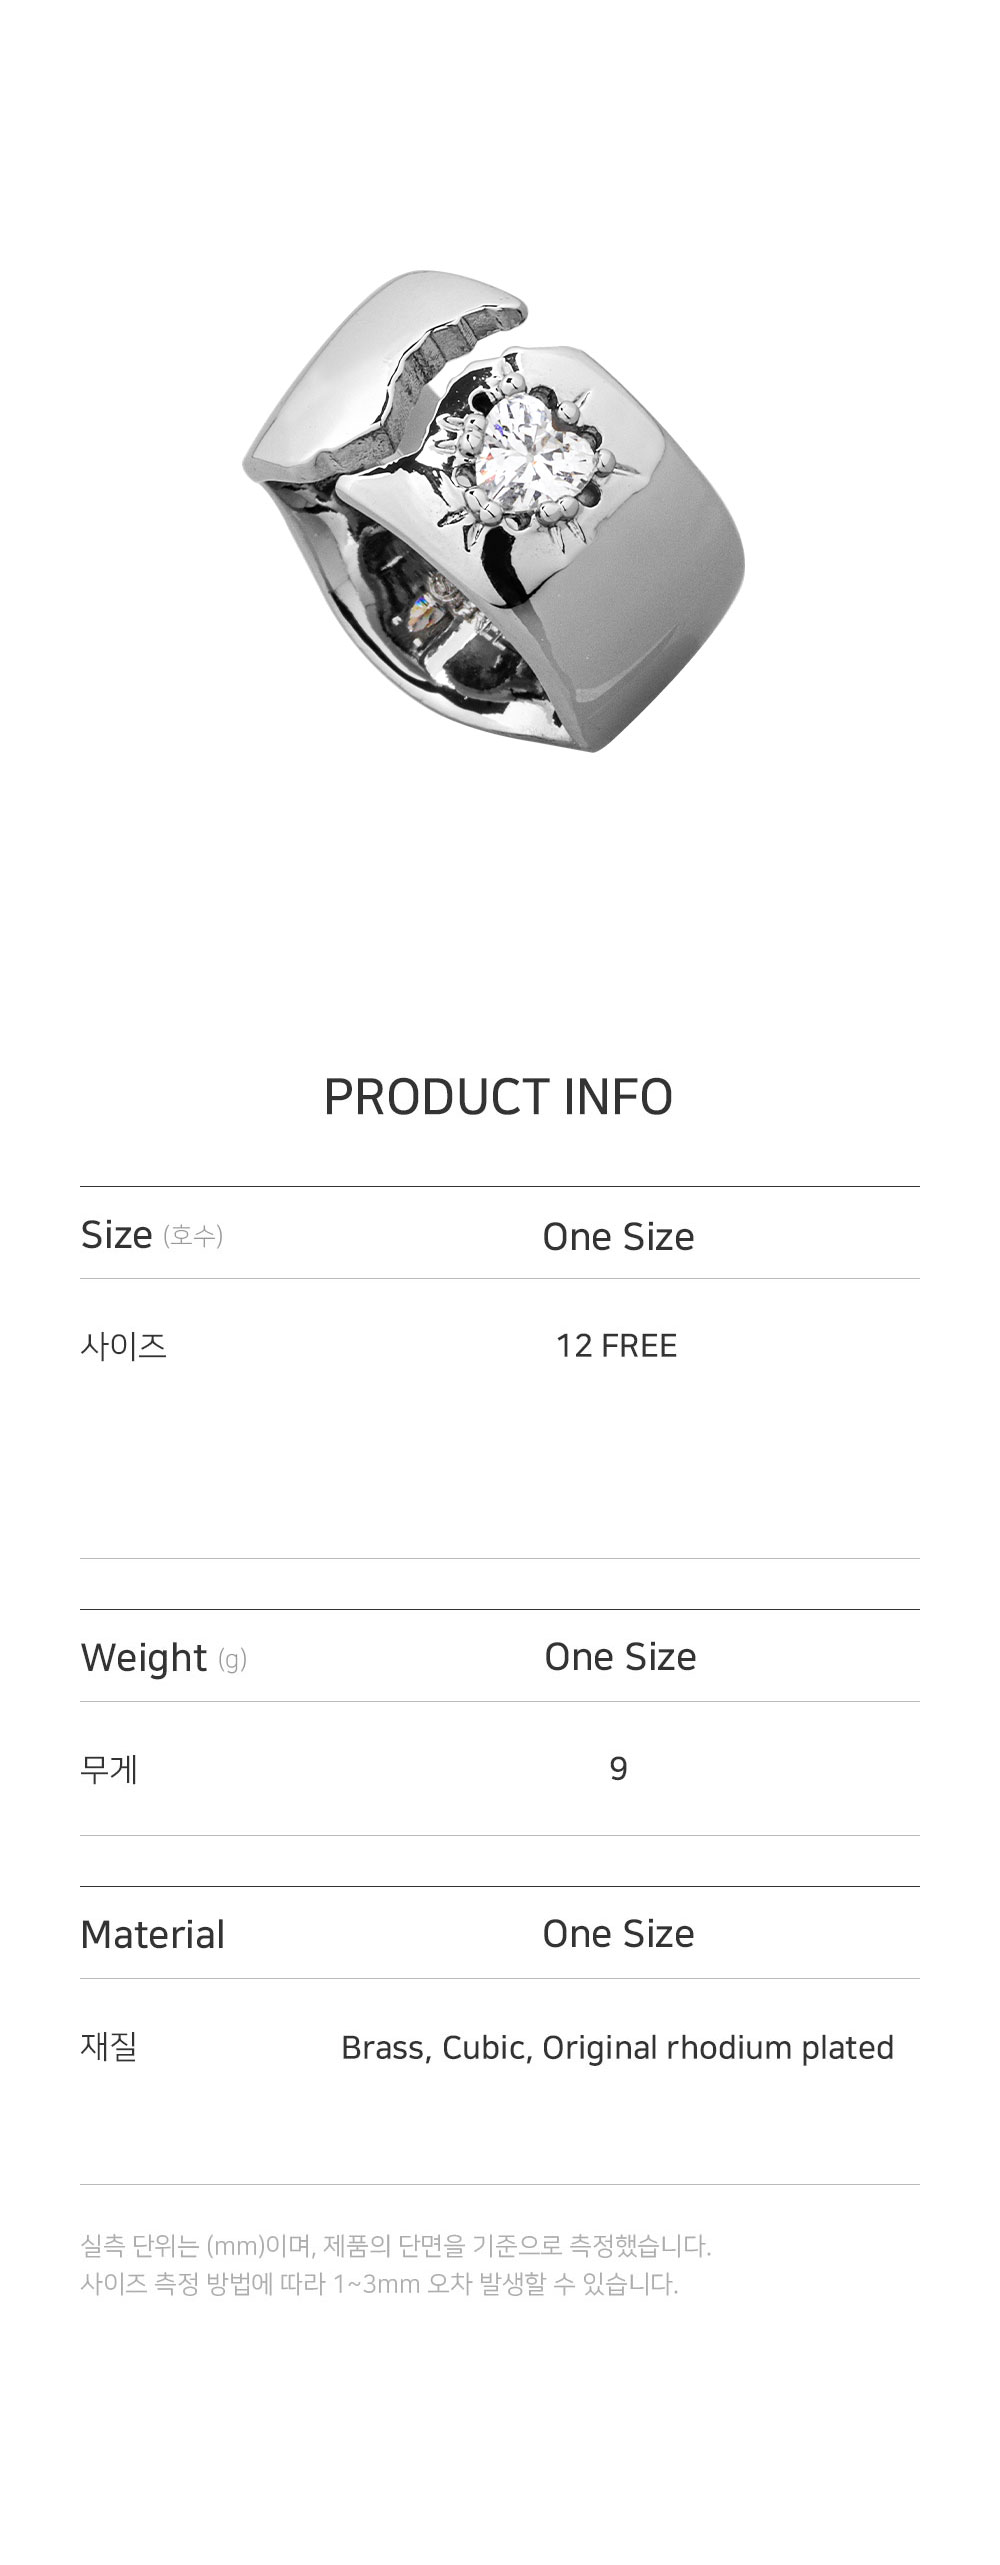Click the 1~3mm 오차 disclaimer line
Screen dimensions: 1000x2565
click(x=379, y=2284)
